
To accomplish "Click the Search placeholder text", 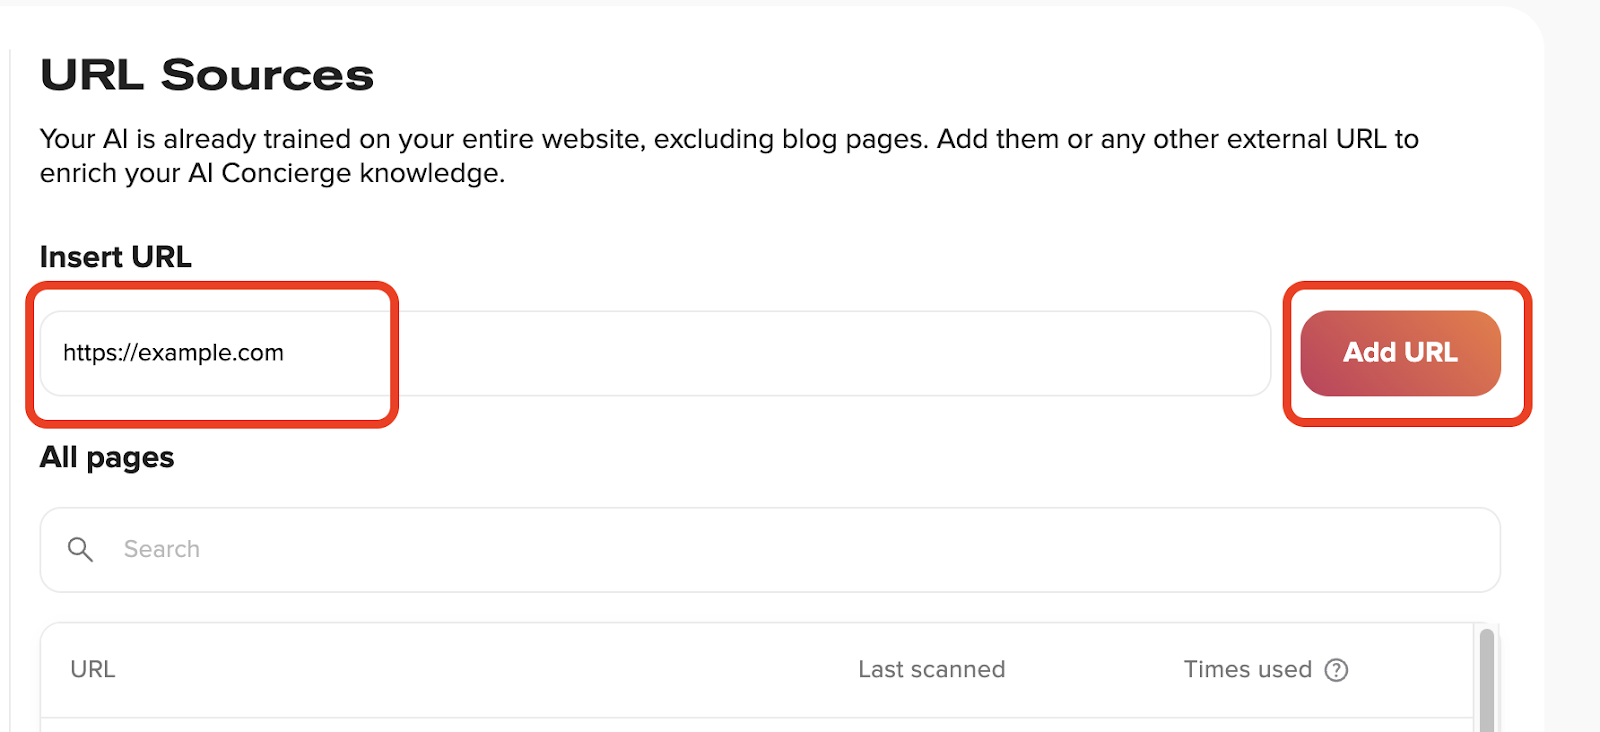I will click(x=162, y=549).
